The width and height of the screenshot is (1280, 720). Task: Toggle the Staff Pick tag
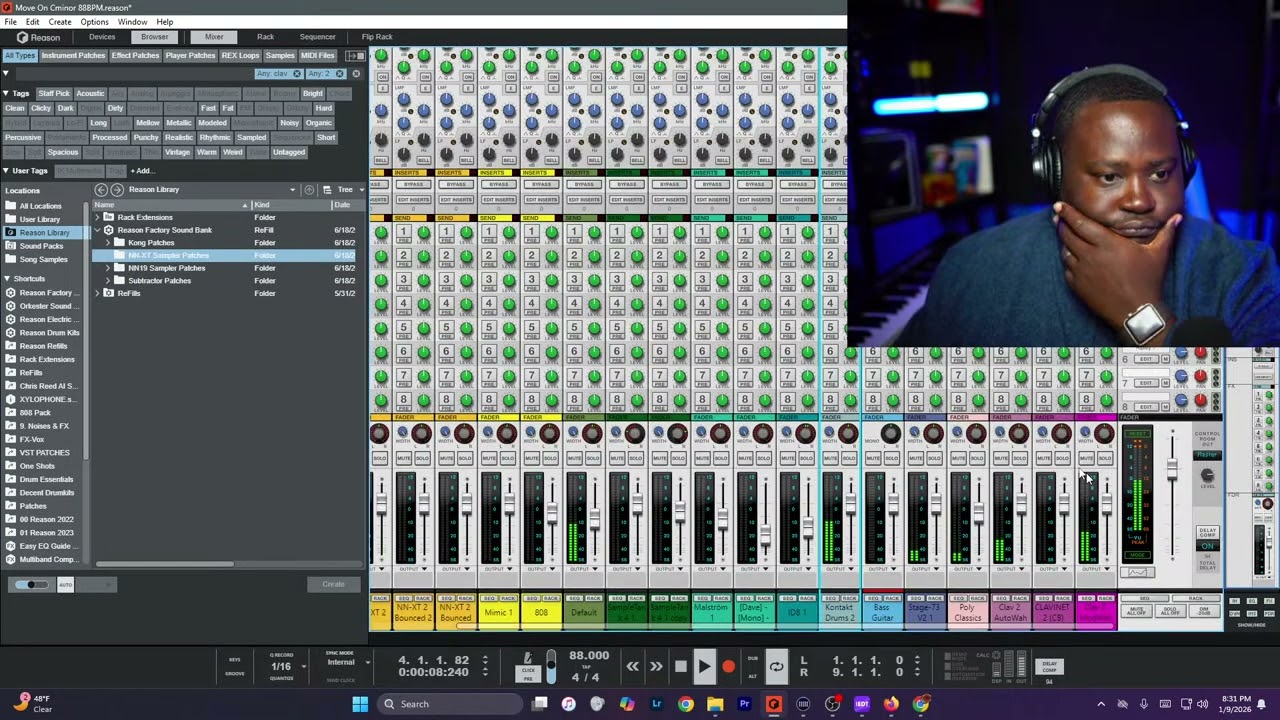[x=54, y=94]
